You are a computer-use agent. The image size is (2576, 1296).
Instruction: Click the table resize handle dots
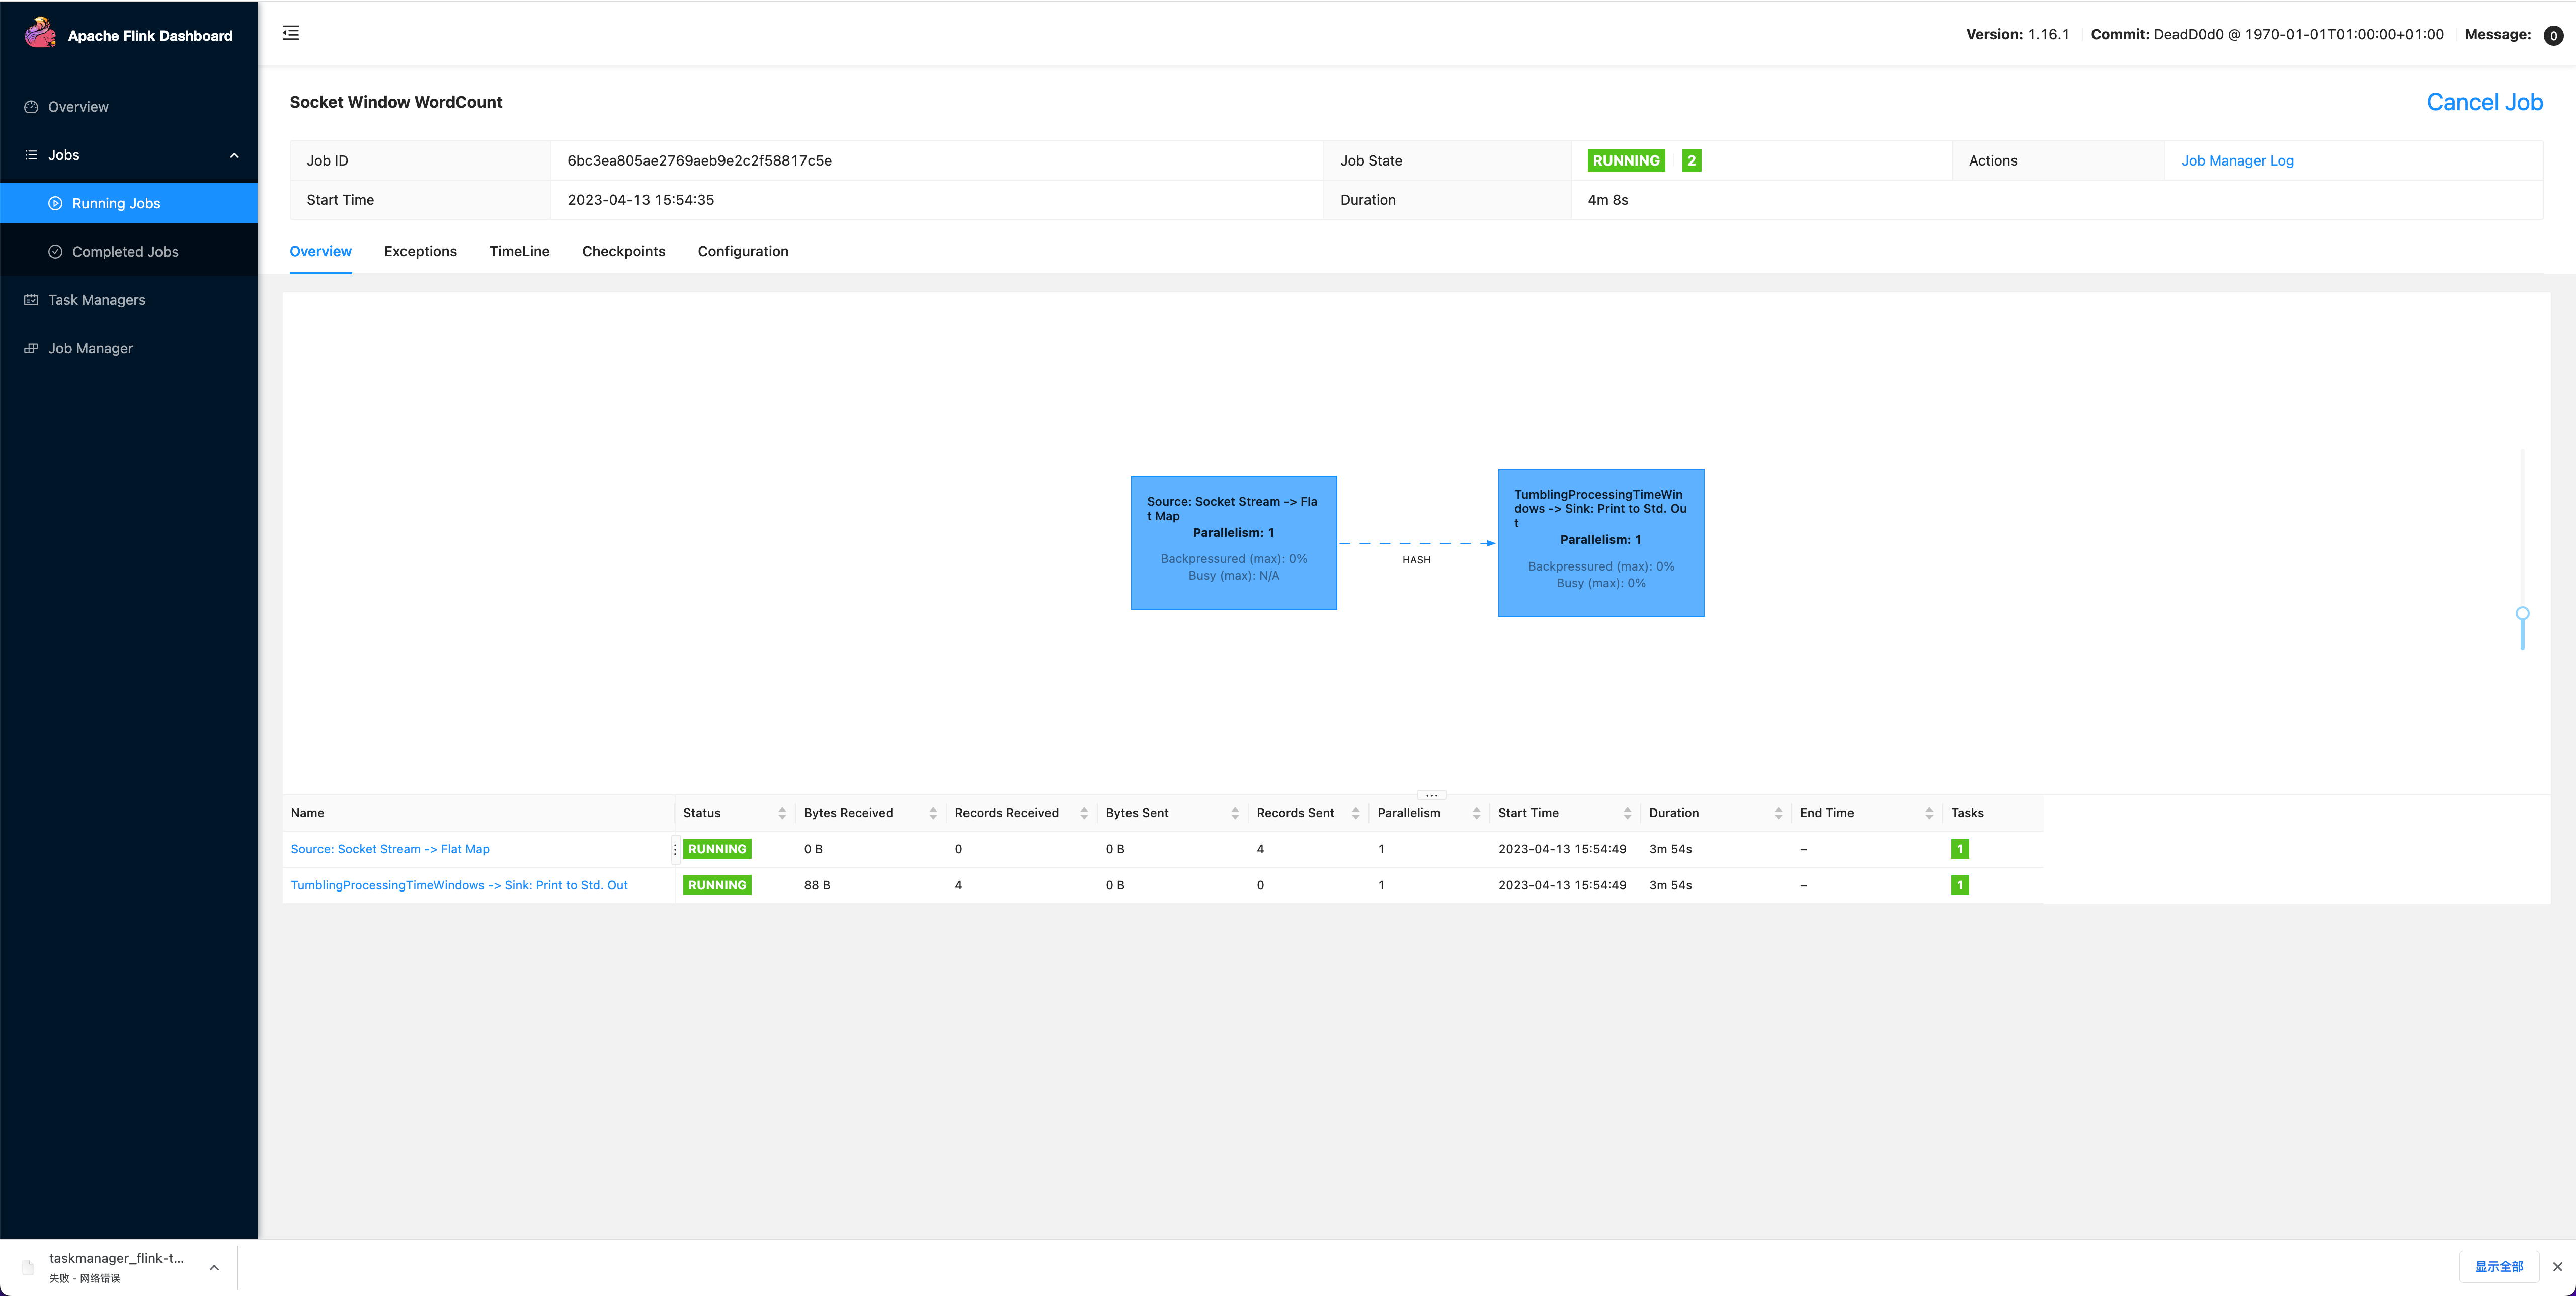click(x=1432, y=795)
